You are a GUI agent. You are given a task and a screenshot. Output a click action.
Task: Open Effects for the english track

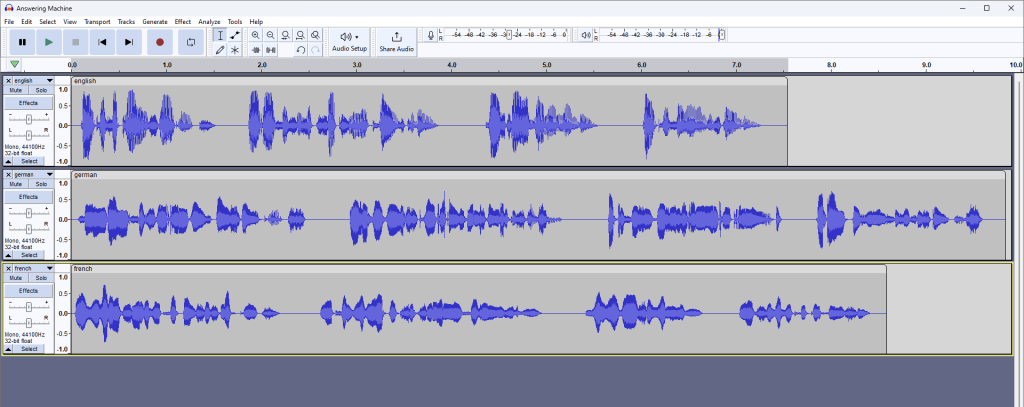coord(29,103)
